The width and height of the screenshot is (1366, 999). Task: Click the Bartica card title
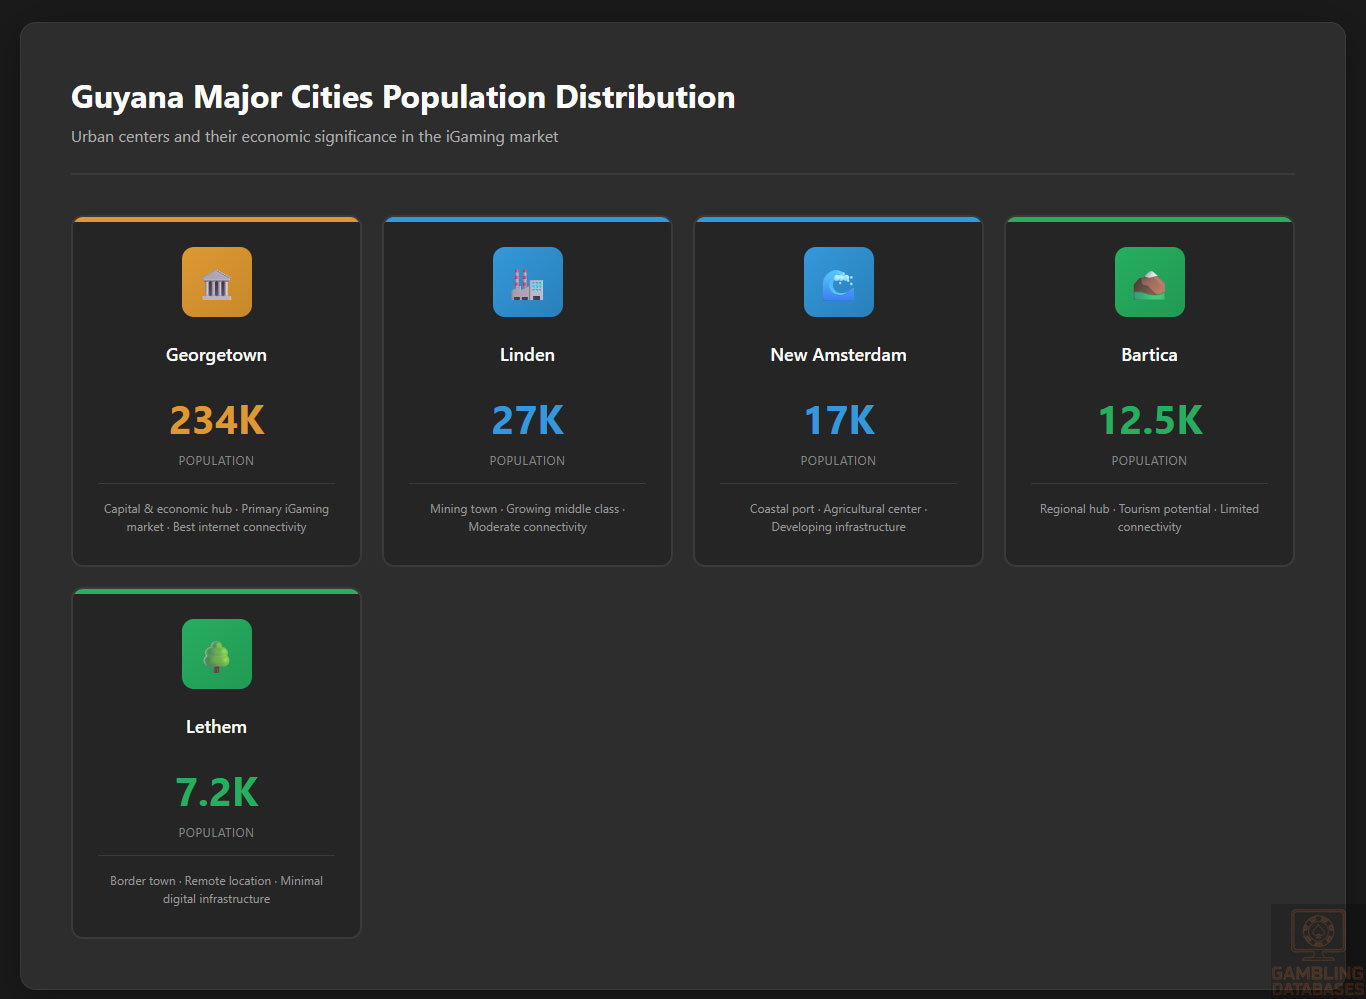tap(1150, 355)
